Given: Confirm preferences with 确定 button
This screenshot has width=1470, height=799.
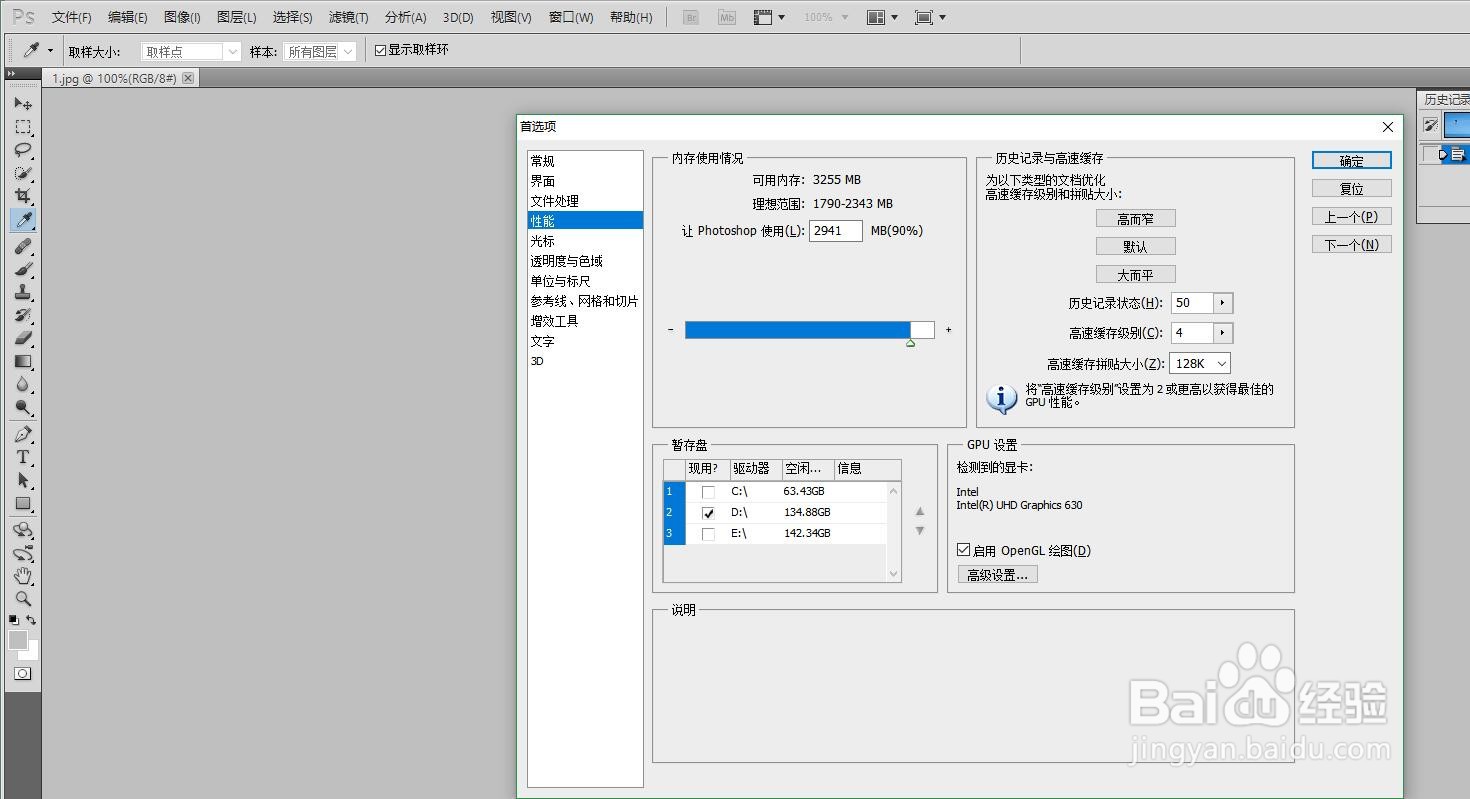Looking at the screenshot, I should pyautogui.click(x=1352, y=161).
